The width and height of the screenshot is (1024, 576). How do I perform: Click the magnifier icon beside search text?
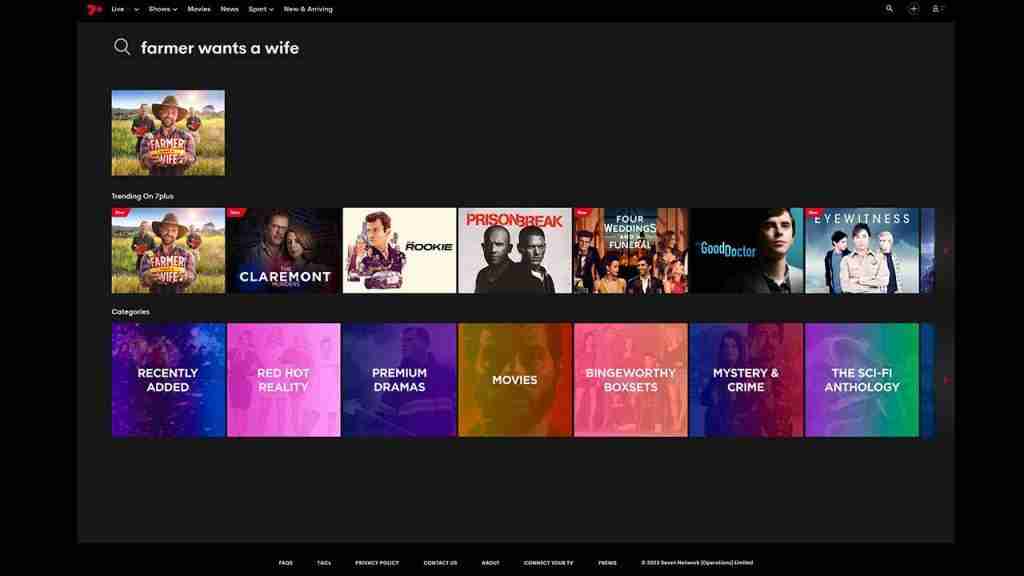(121, 47)
